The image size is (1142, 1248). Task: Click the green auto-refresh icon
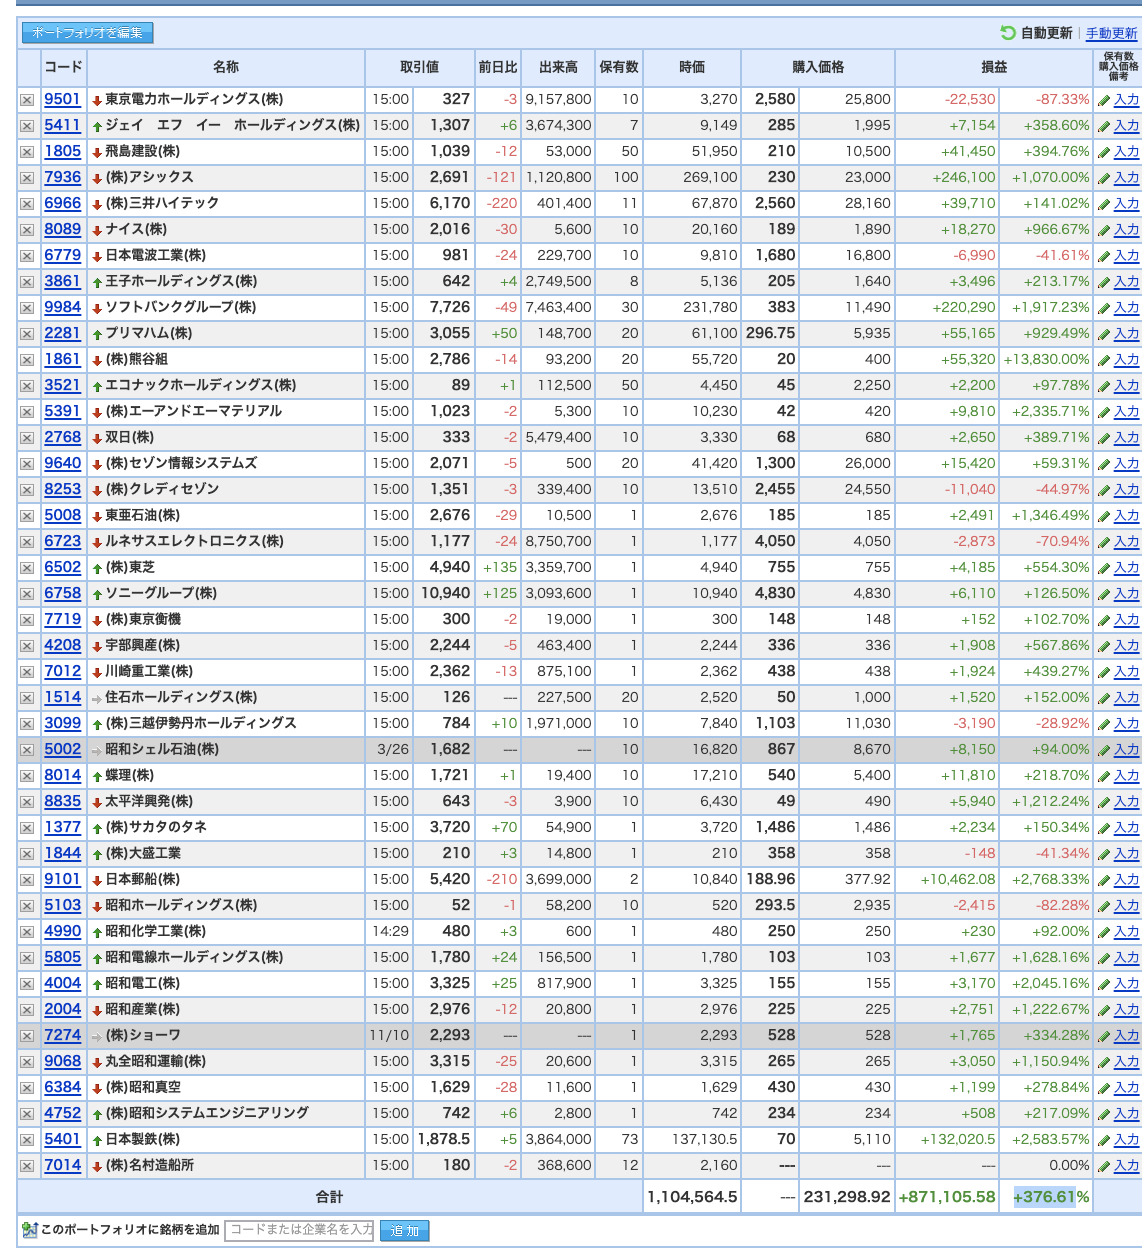[x=1008, y=33]
